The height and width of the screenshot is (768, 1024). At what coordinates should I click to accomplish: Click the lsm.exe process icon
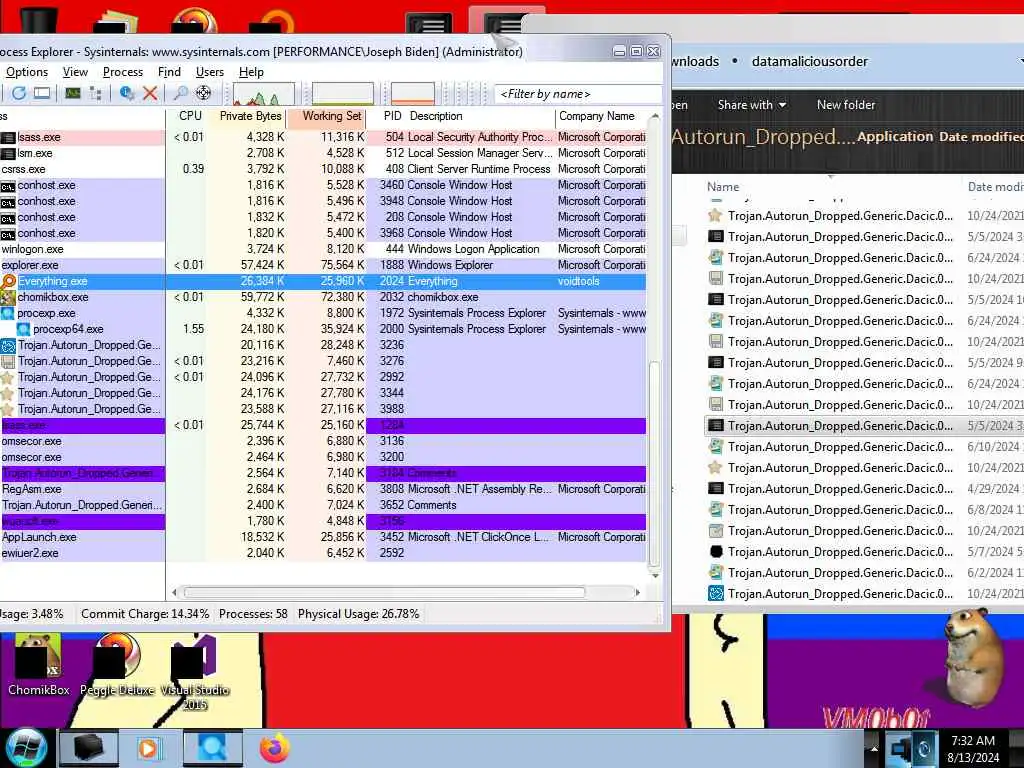point(8,153)
